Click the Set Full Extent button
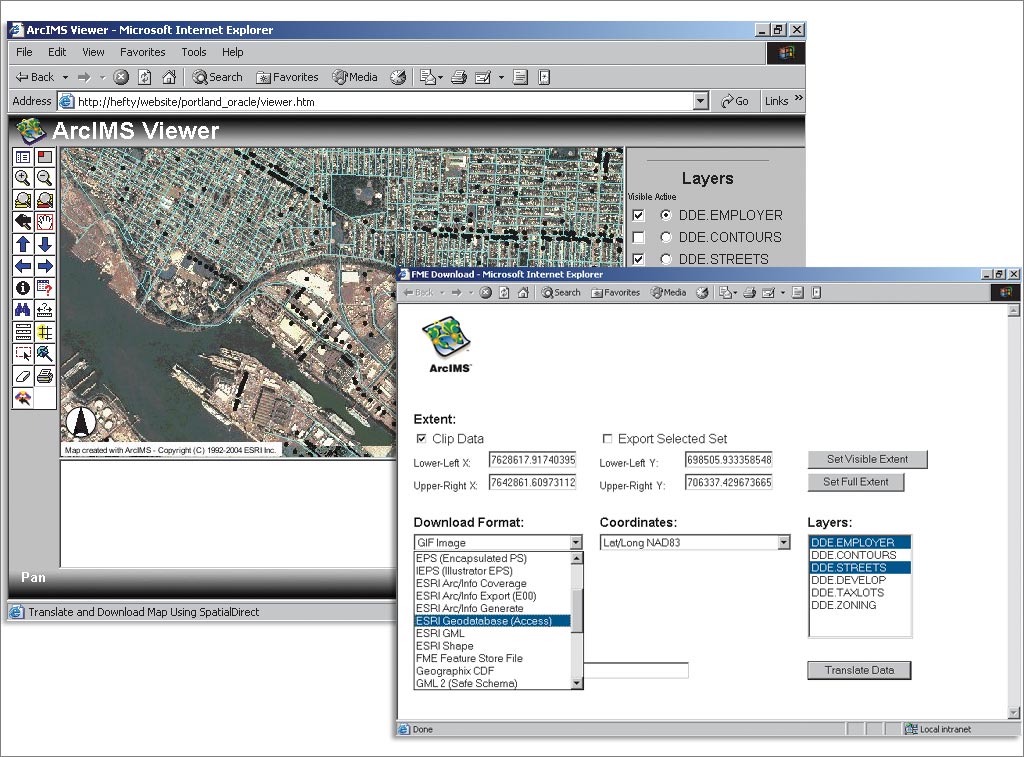Screen dimensions: 1024x757 click(x=856, y=482)
